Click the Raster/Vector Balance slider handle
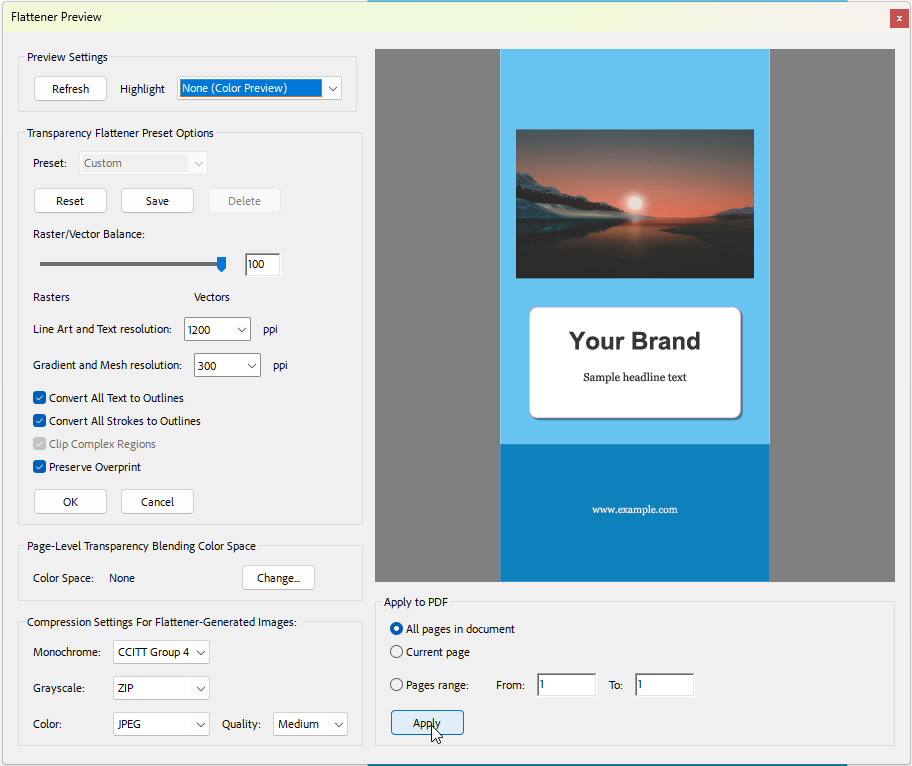This screenshot has width=912, height=766. [221, 264]
